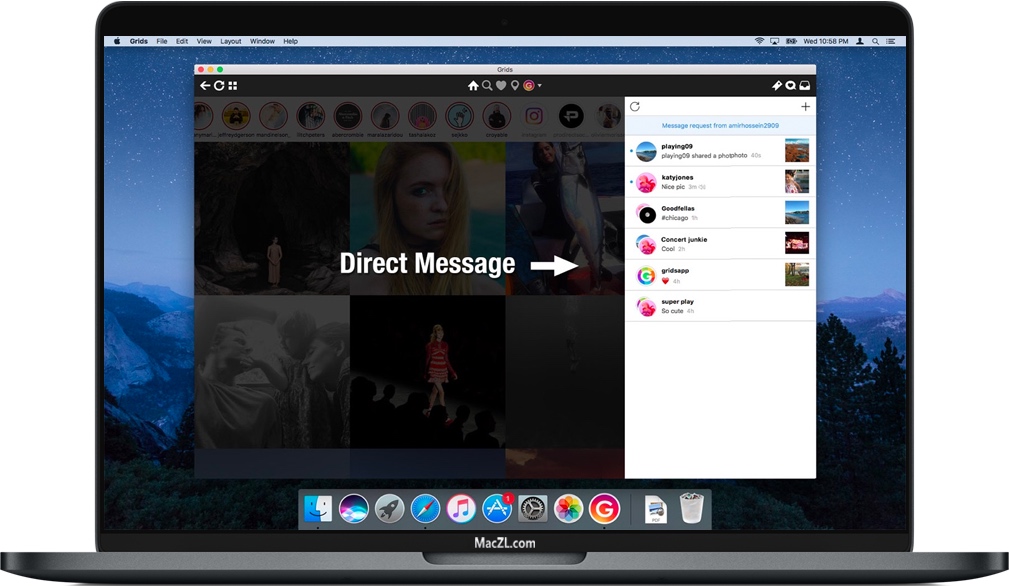Open the location pin icon
The width and height of the screenshot is (1009, 586).
point(515,86)
